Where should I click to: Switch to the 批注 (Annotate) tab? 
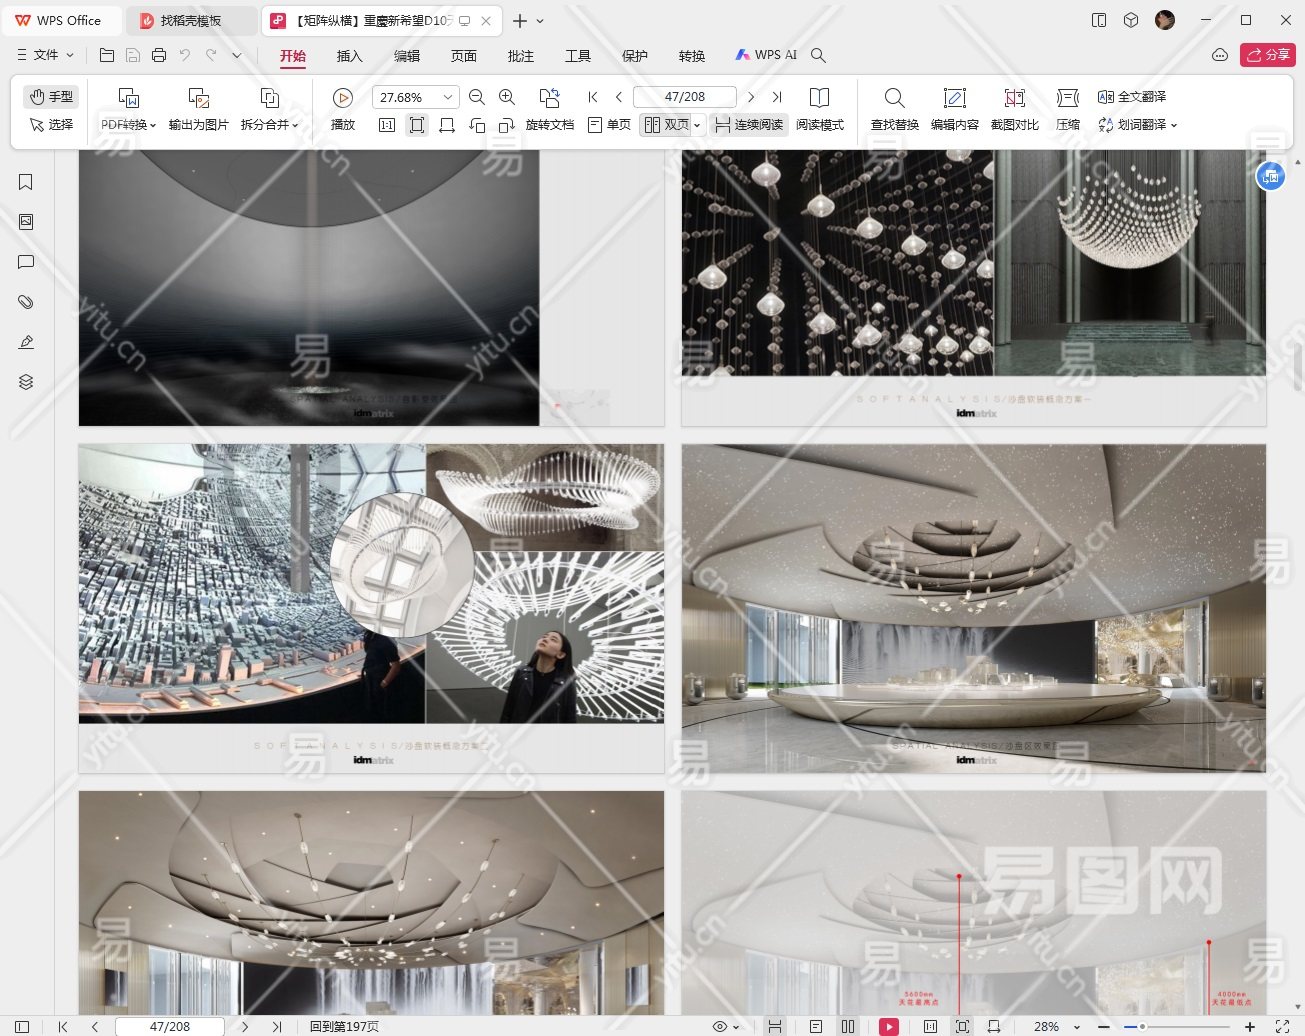coord(520,56)
